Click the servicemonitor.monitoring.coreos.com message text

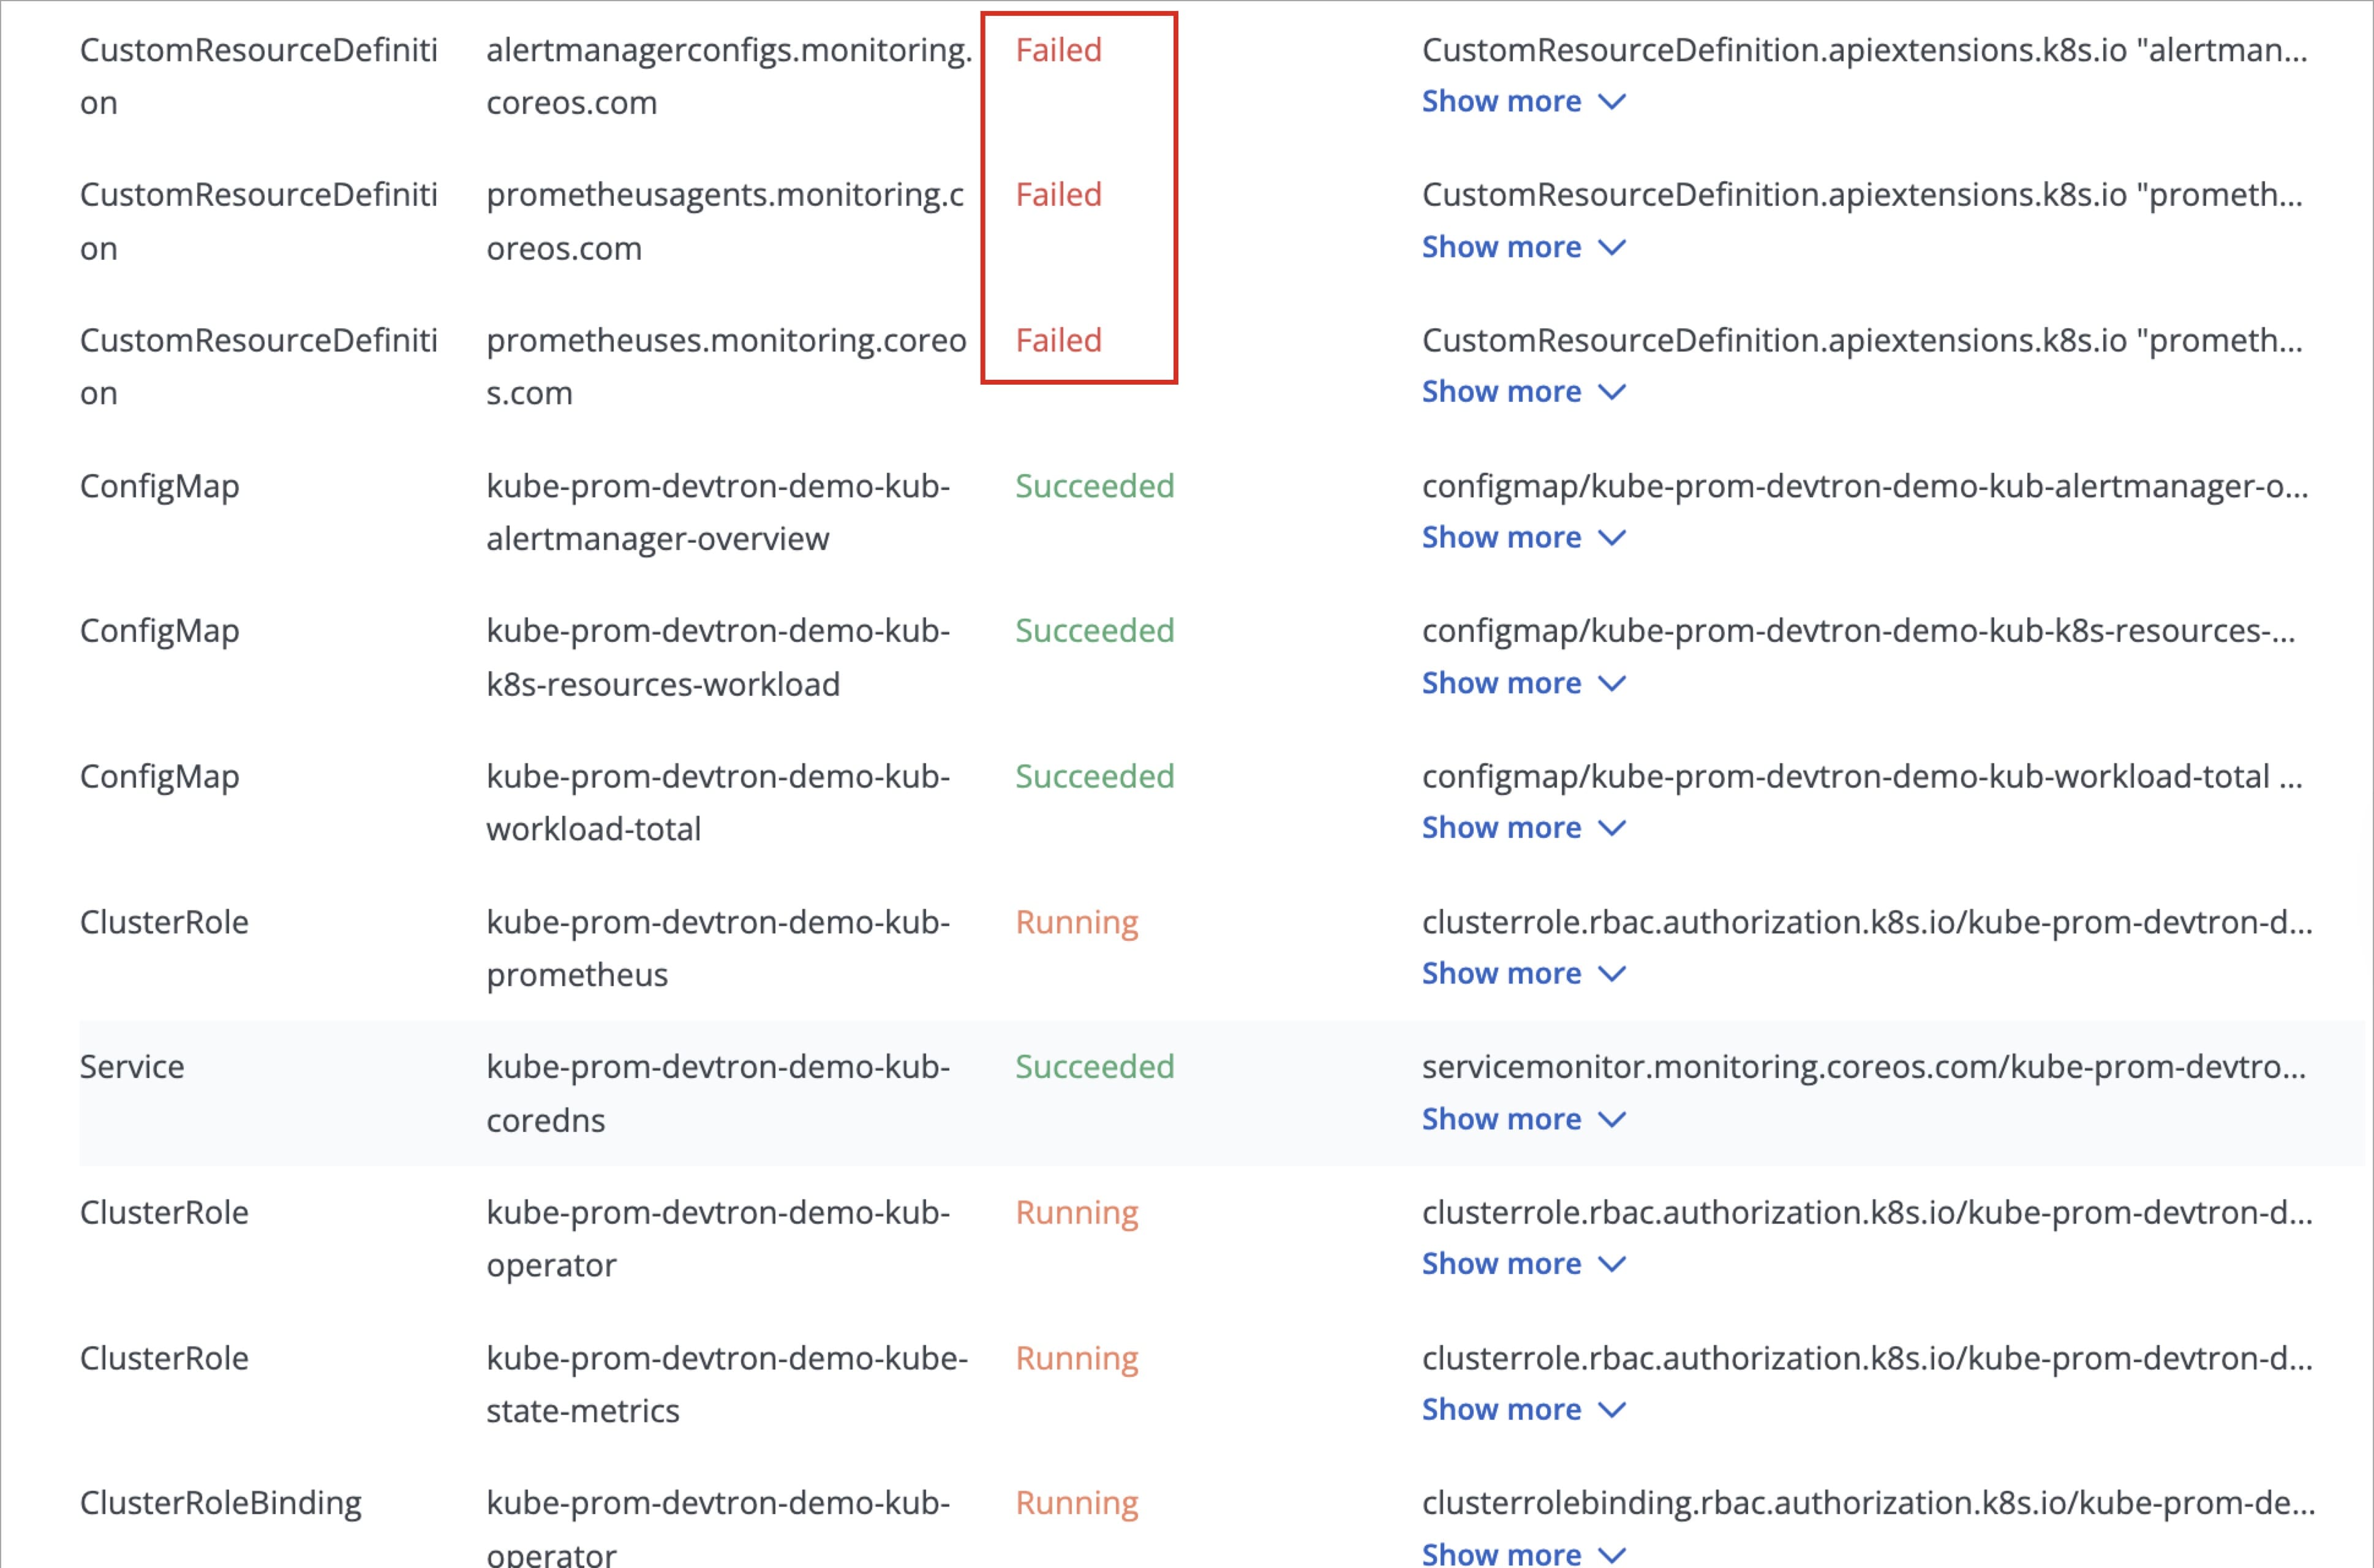[1863, 1067]
